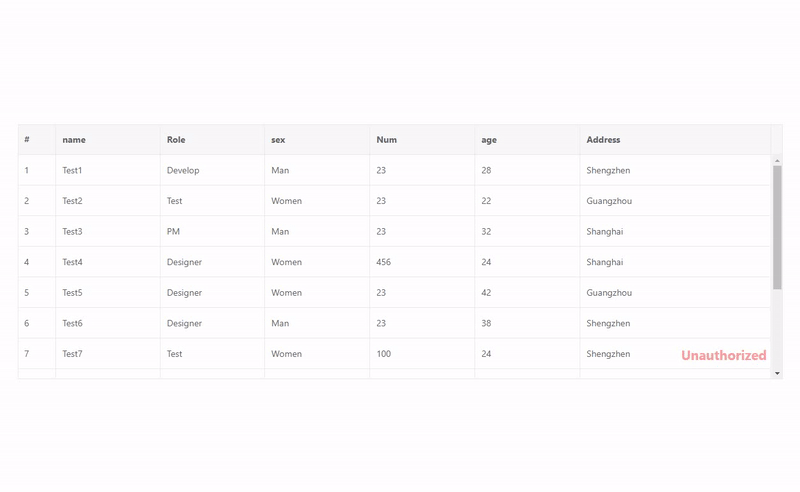The height and width of the screenshot is (492, 800).
Task: Click the "age" column header
Action: (489, 140)
